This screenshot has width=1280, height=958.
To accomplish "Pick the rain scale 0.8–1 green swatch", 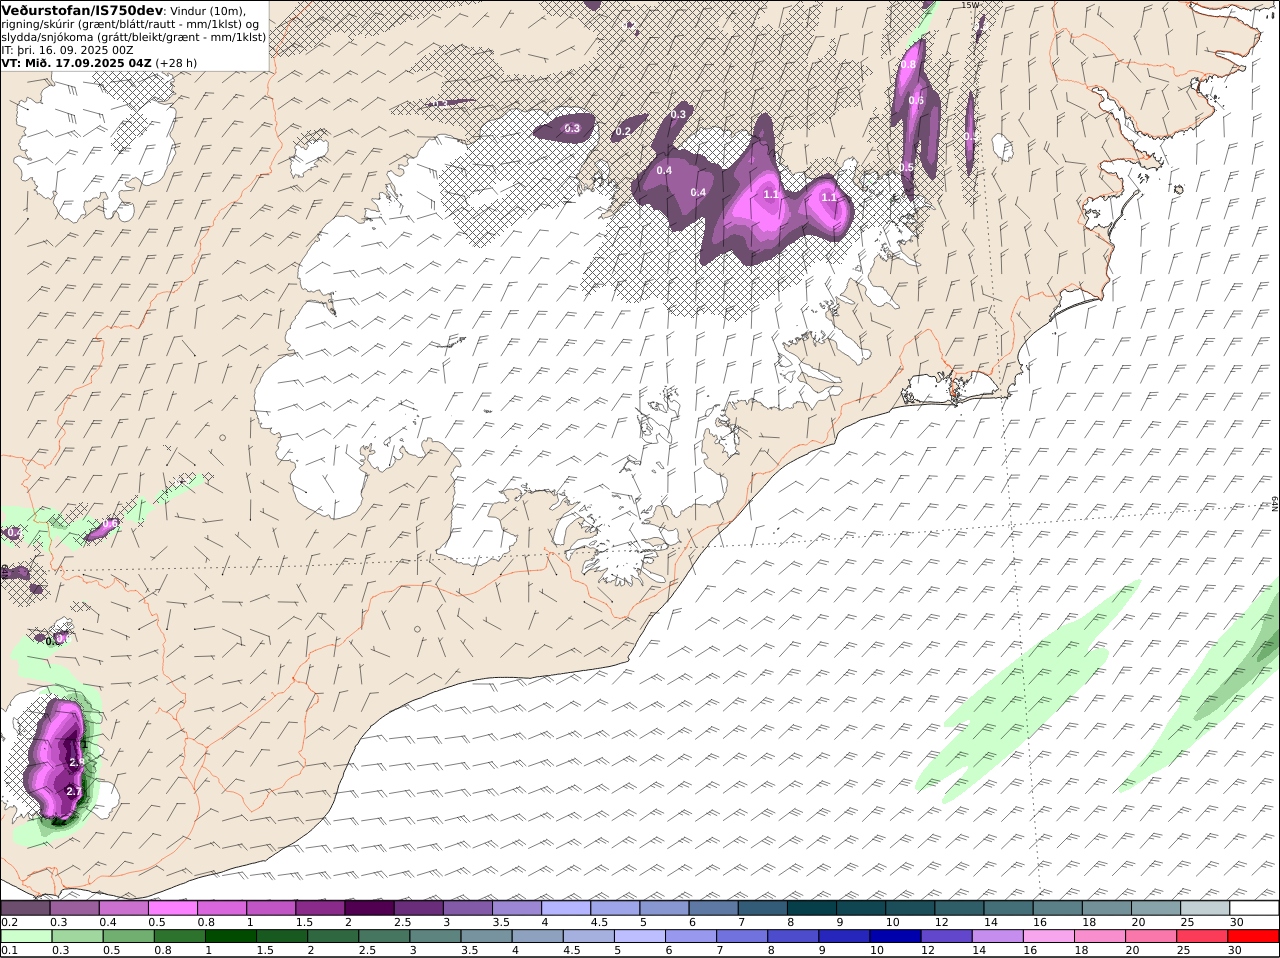I will [179, 936].
